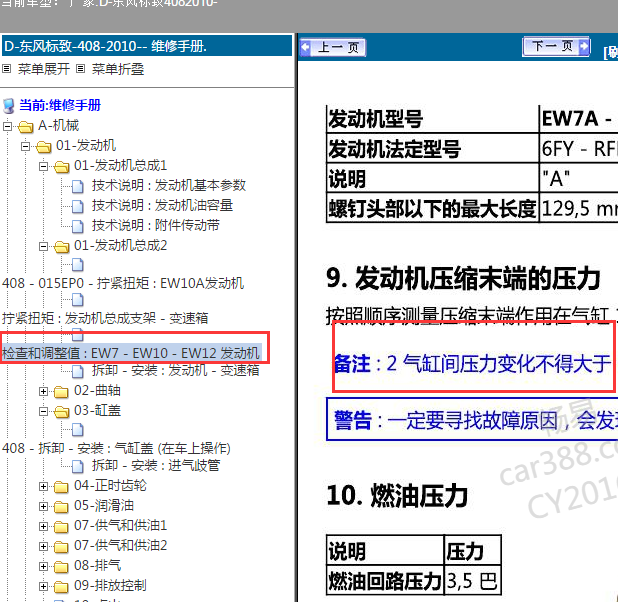Click heading 10. 燃油压力

397,496
